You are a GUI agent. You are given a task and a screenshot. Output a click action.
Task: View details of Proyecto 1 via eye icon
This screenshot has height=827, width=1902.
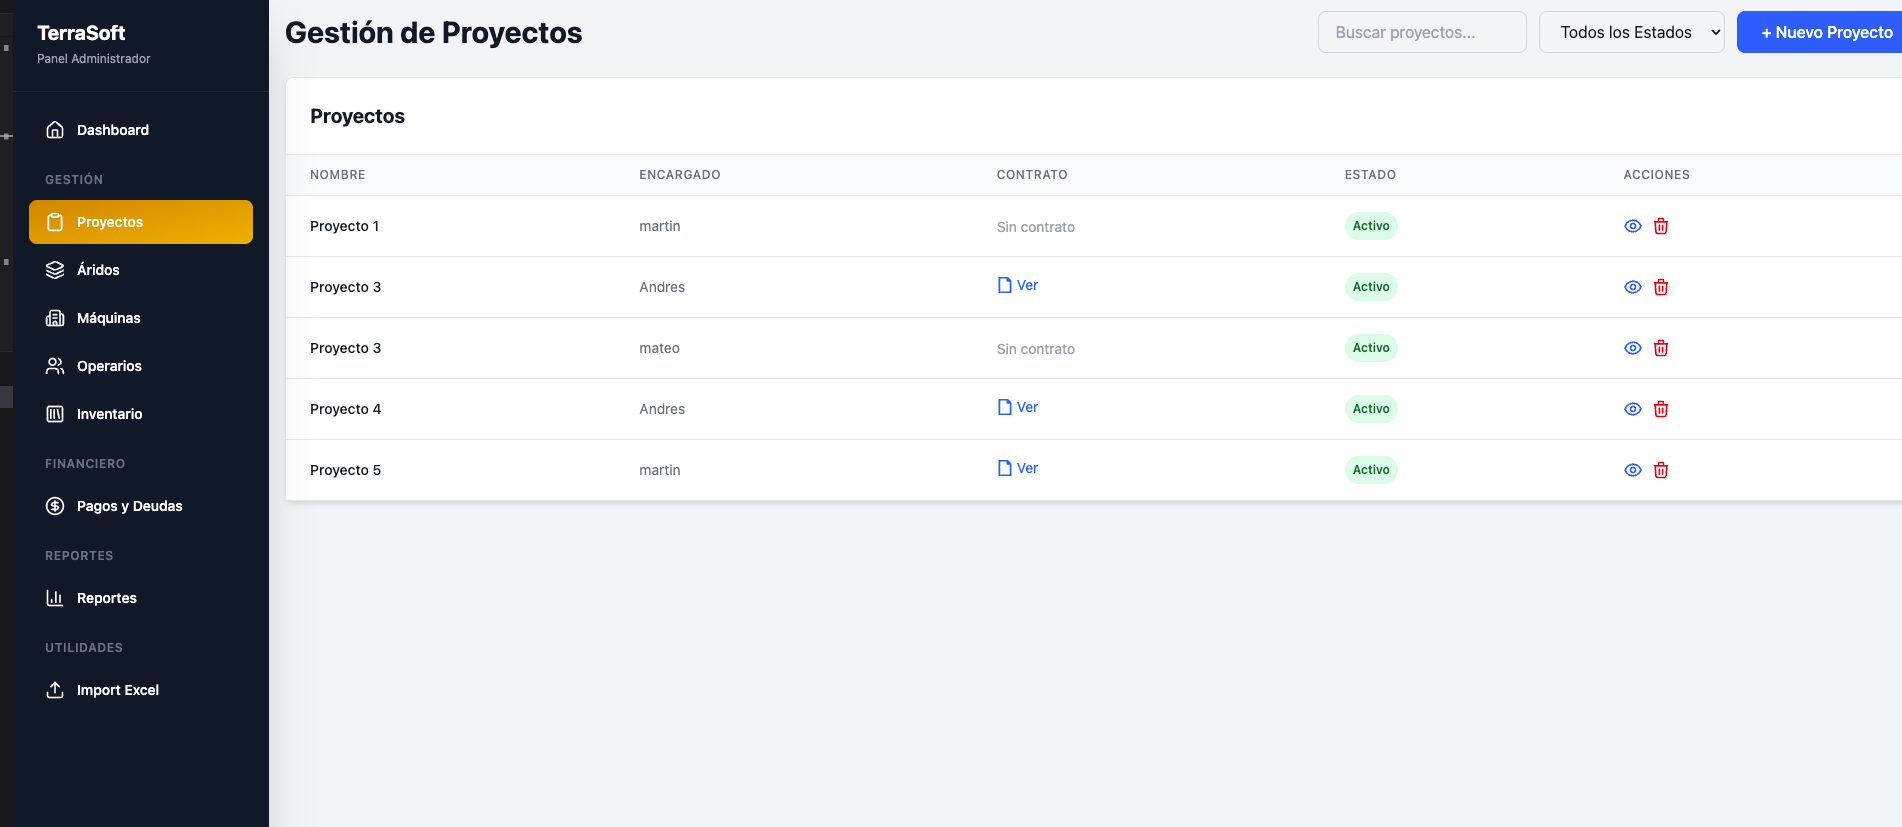[x=1632, y=226]
